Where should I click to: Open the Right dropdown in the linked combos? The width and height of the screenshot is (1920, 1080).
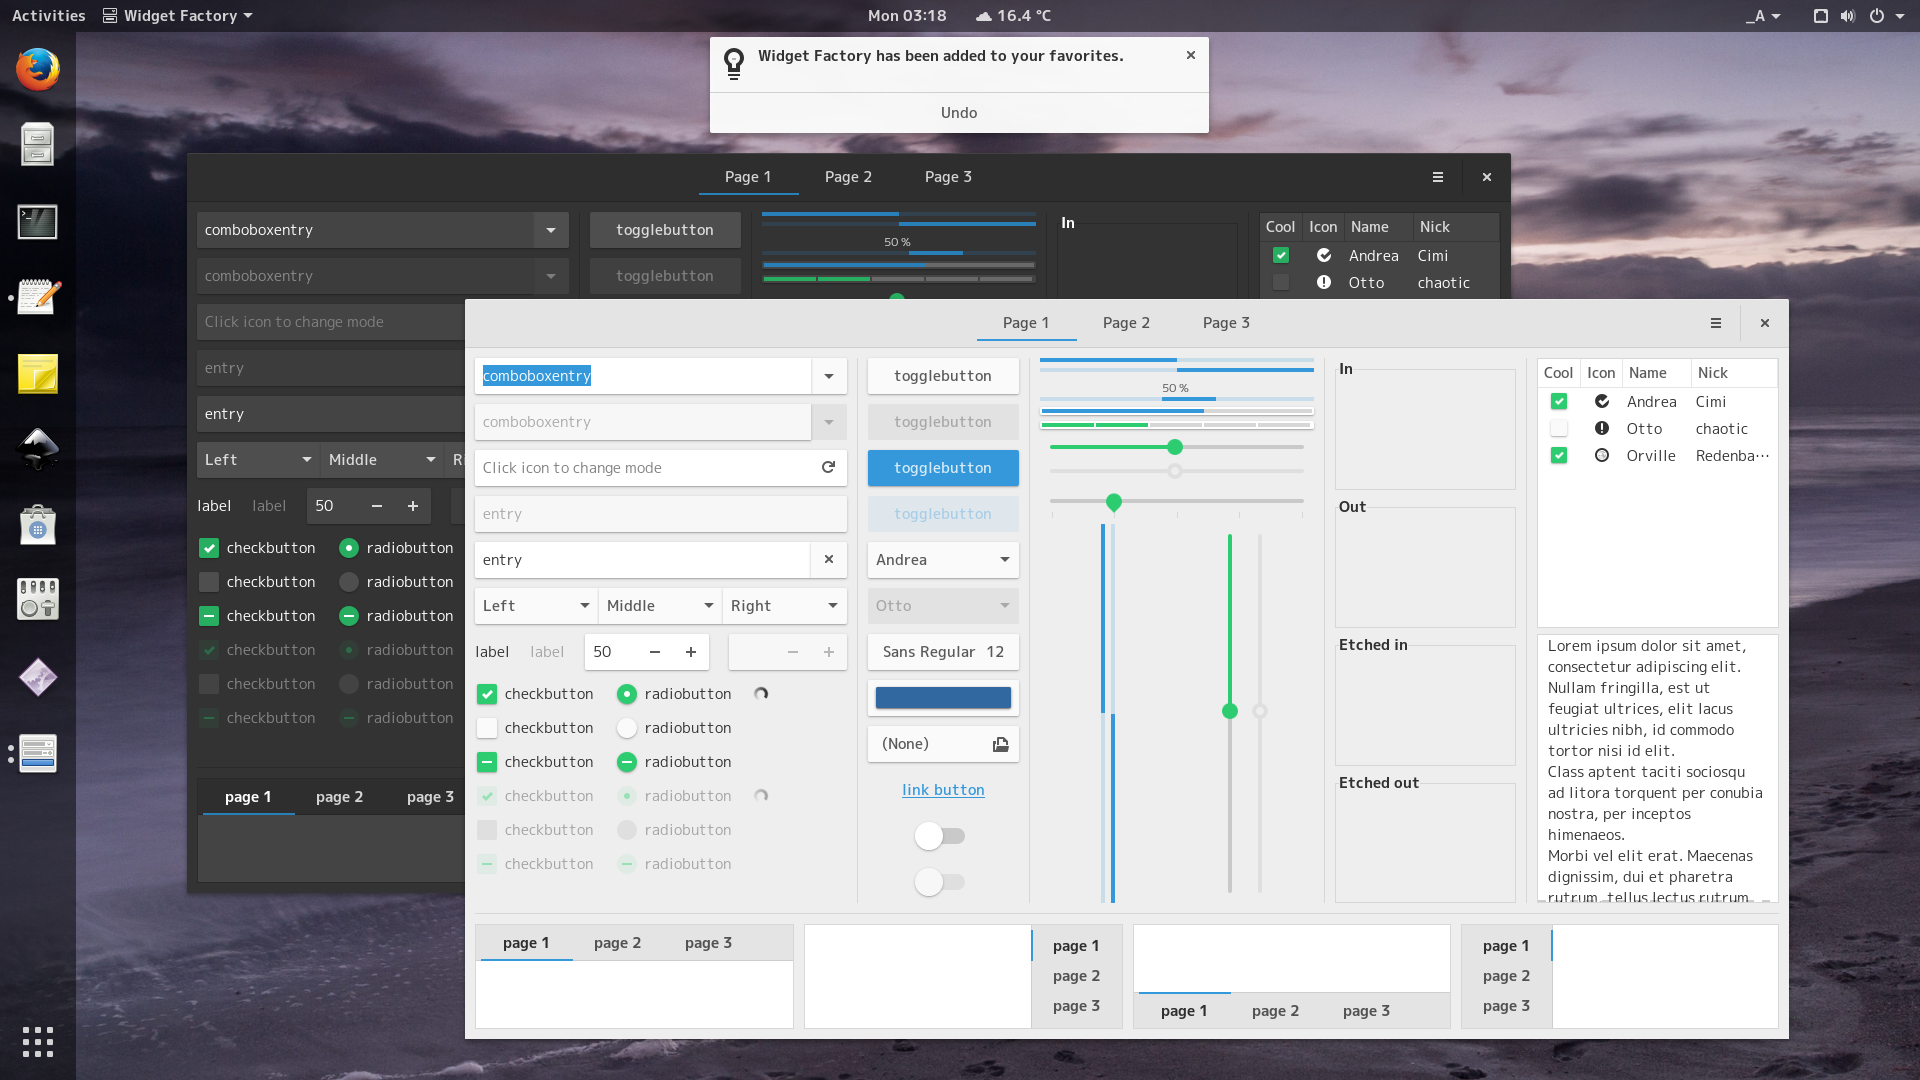coord(784,606)
